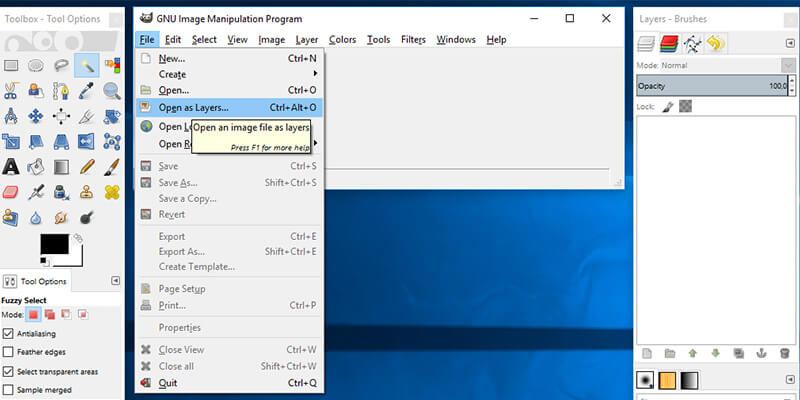Select the Select by Color tool

click(x=112, y=65)
